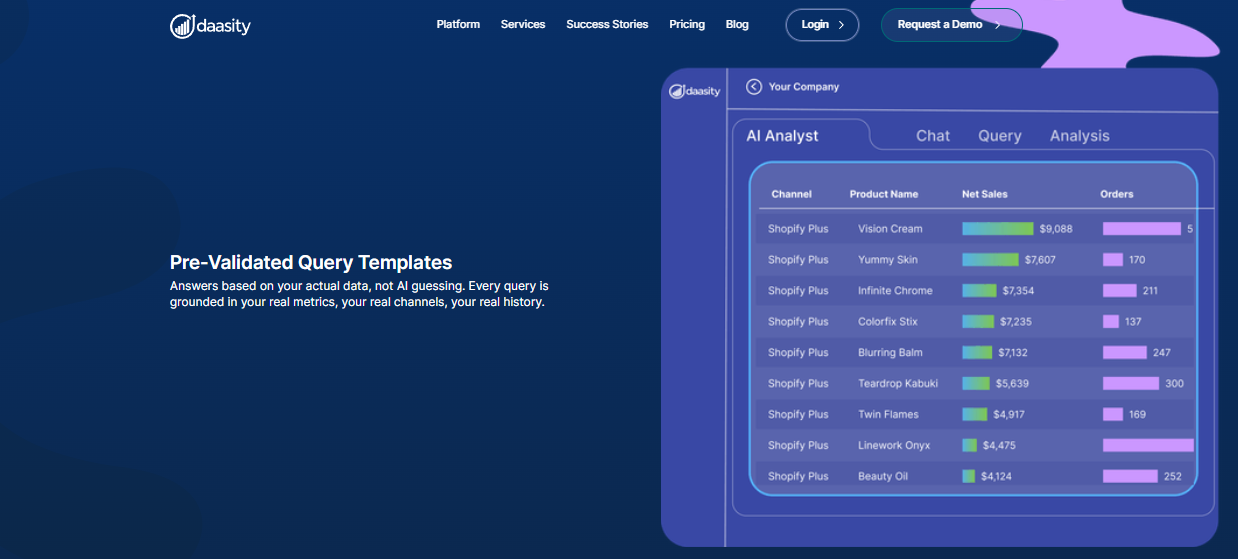
Task: Select the AI Analyst tab
Action: tap(782, 136)
